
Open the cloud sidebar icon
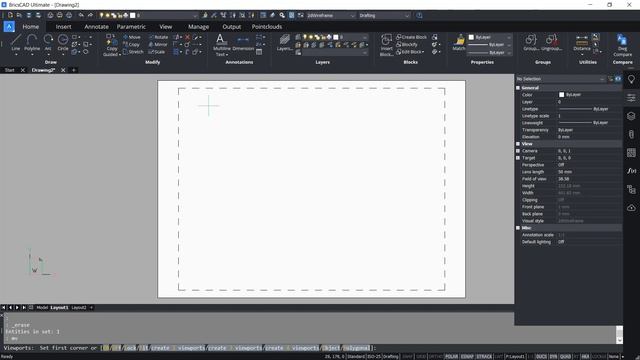631,207
